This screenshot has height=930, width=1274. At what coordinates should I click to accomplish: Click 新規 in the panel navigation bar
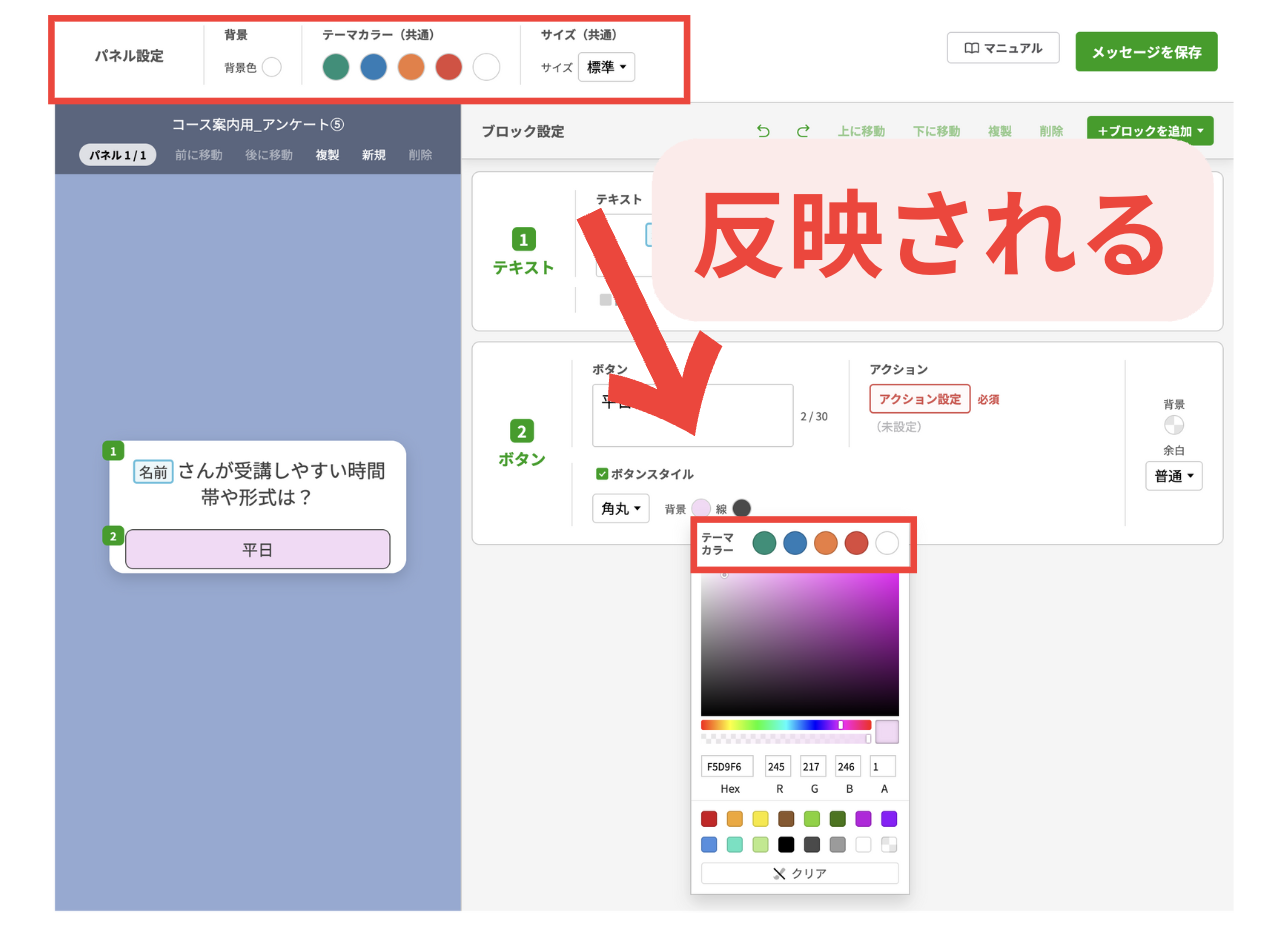(x=373, y=155)
